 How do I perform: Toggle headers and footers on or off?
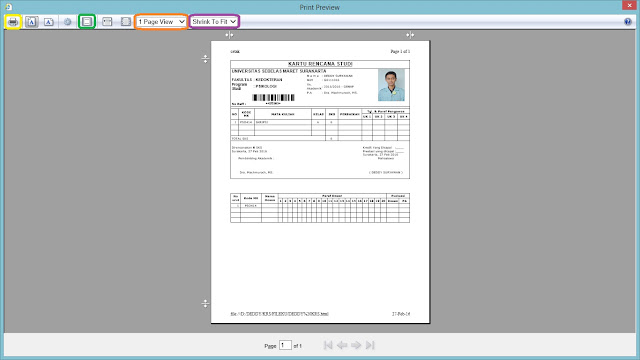tap(87, 22)
